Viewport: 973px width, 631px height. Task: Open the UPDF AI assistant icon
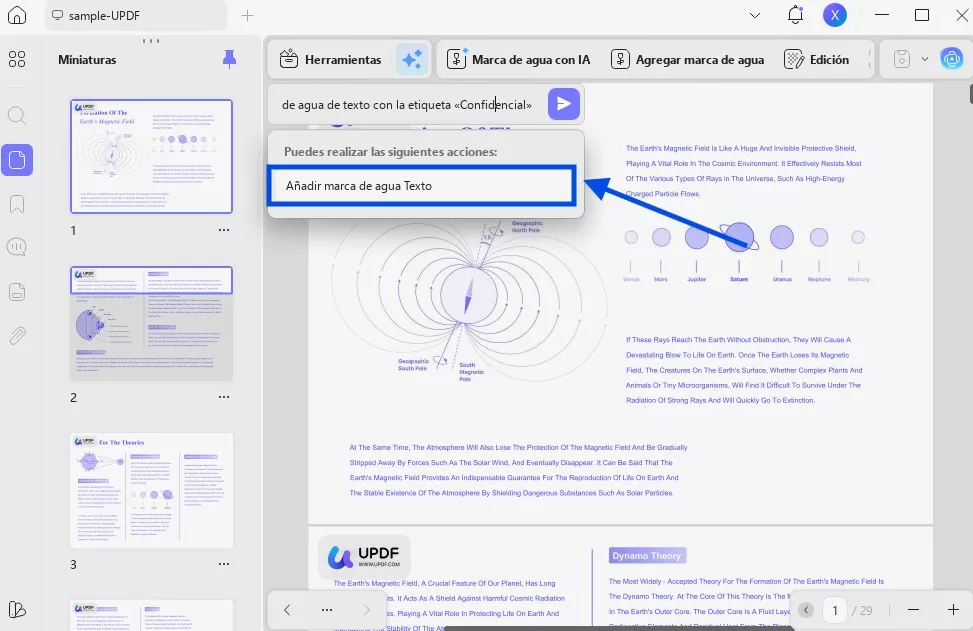pyautogui.click(x=951, y=60)
